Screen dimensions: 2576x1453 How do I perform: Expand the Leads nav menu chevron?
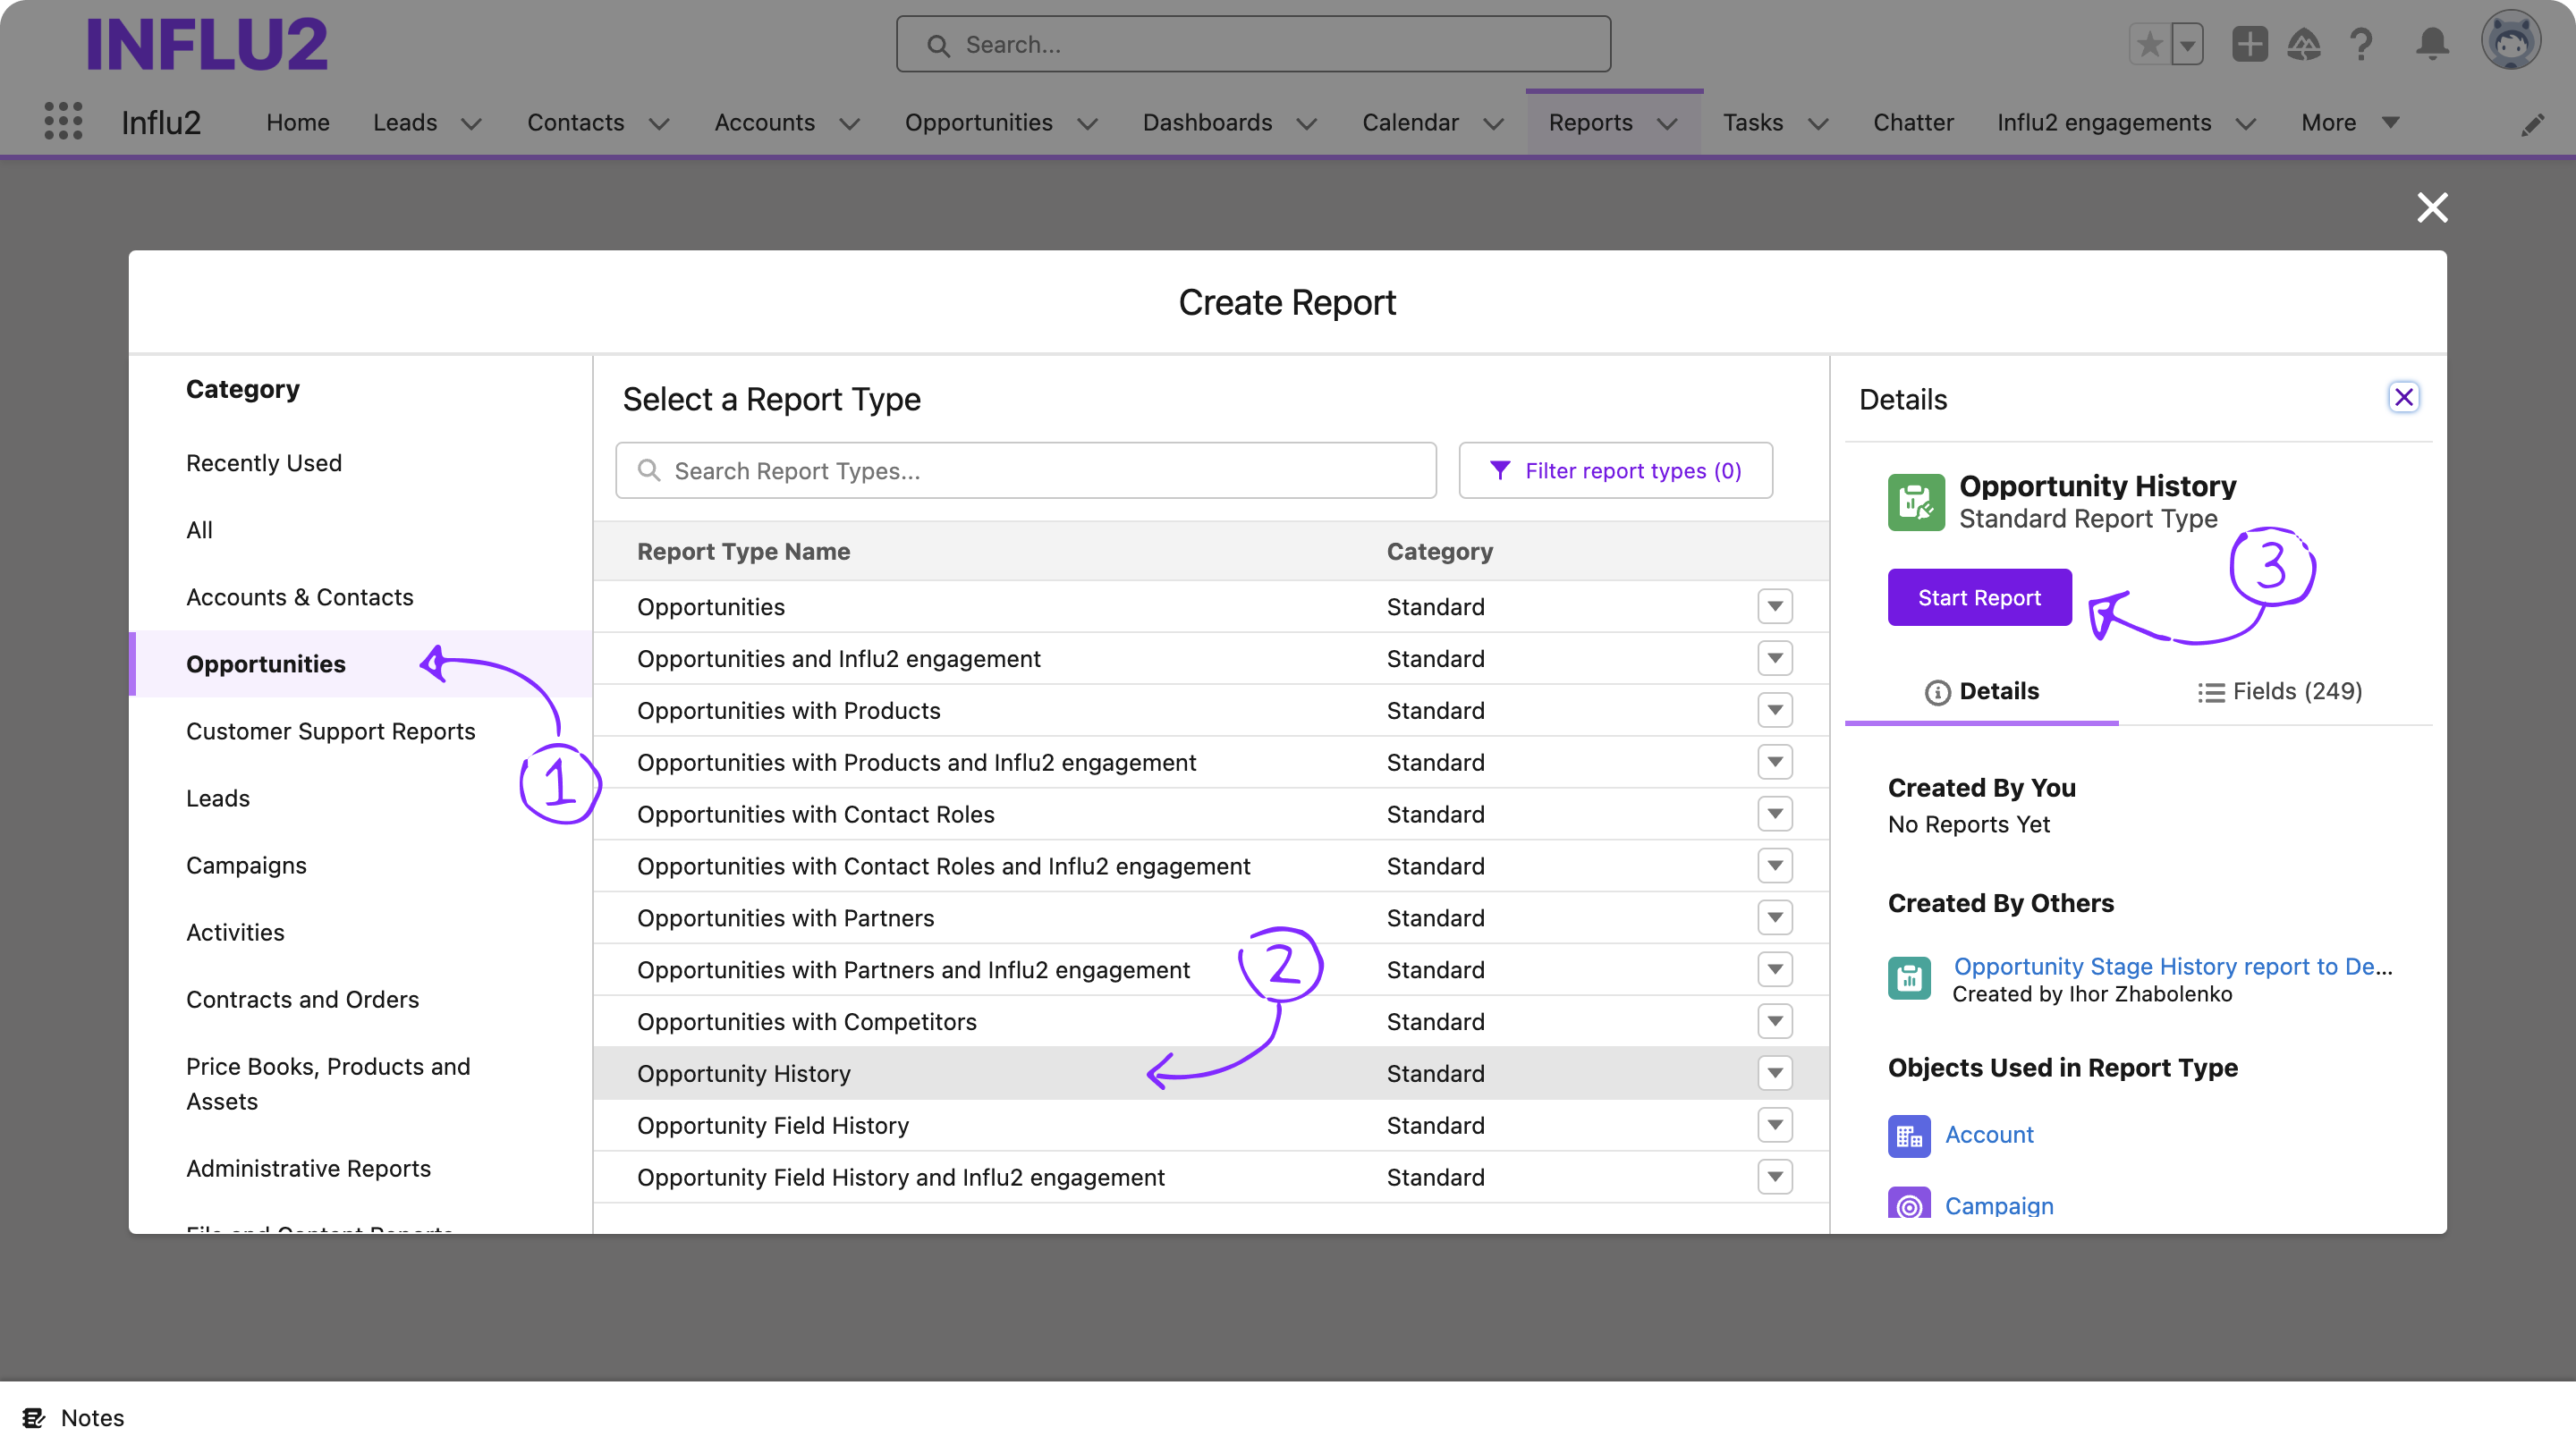(x=470, y=123)
